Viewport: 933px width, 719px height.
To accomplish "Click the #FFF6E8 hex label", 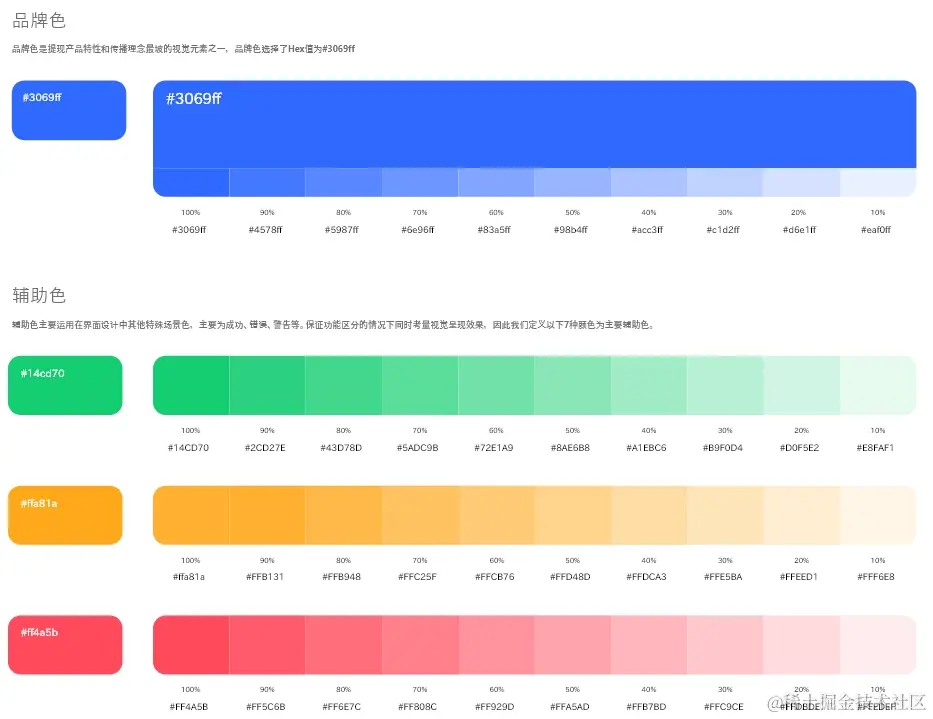I will click(876, 577).
